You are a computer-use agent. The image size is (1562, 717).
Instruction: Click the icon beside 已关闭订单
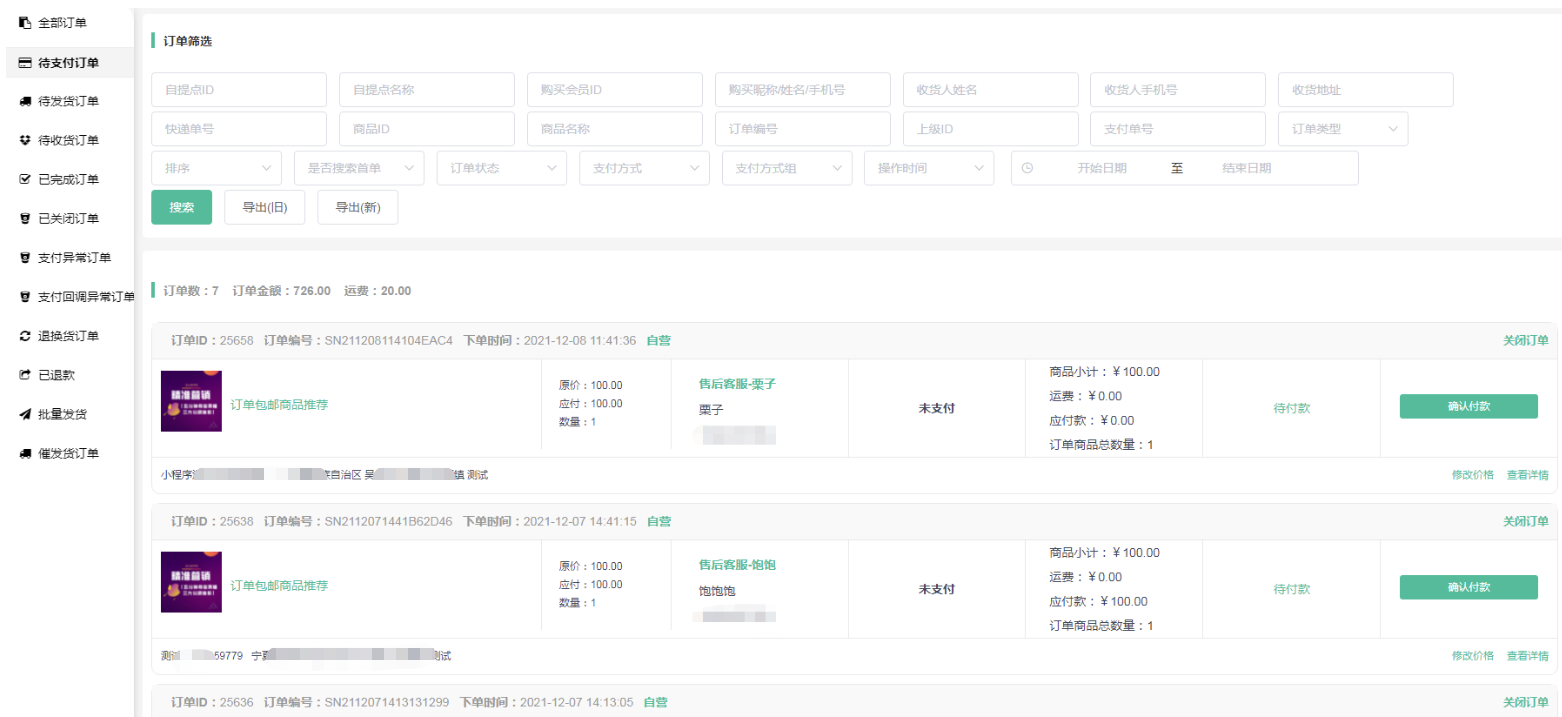pos(26,218)
